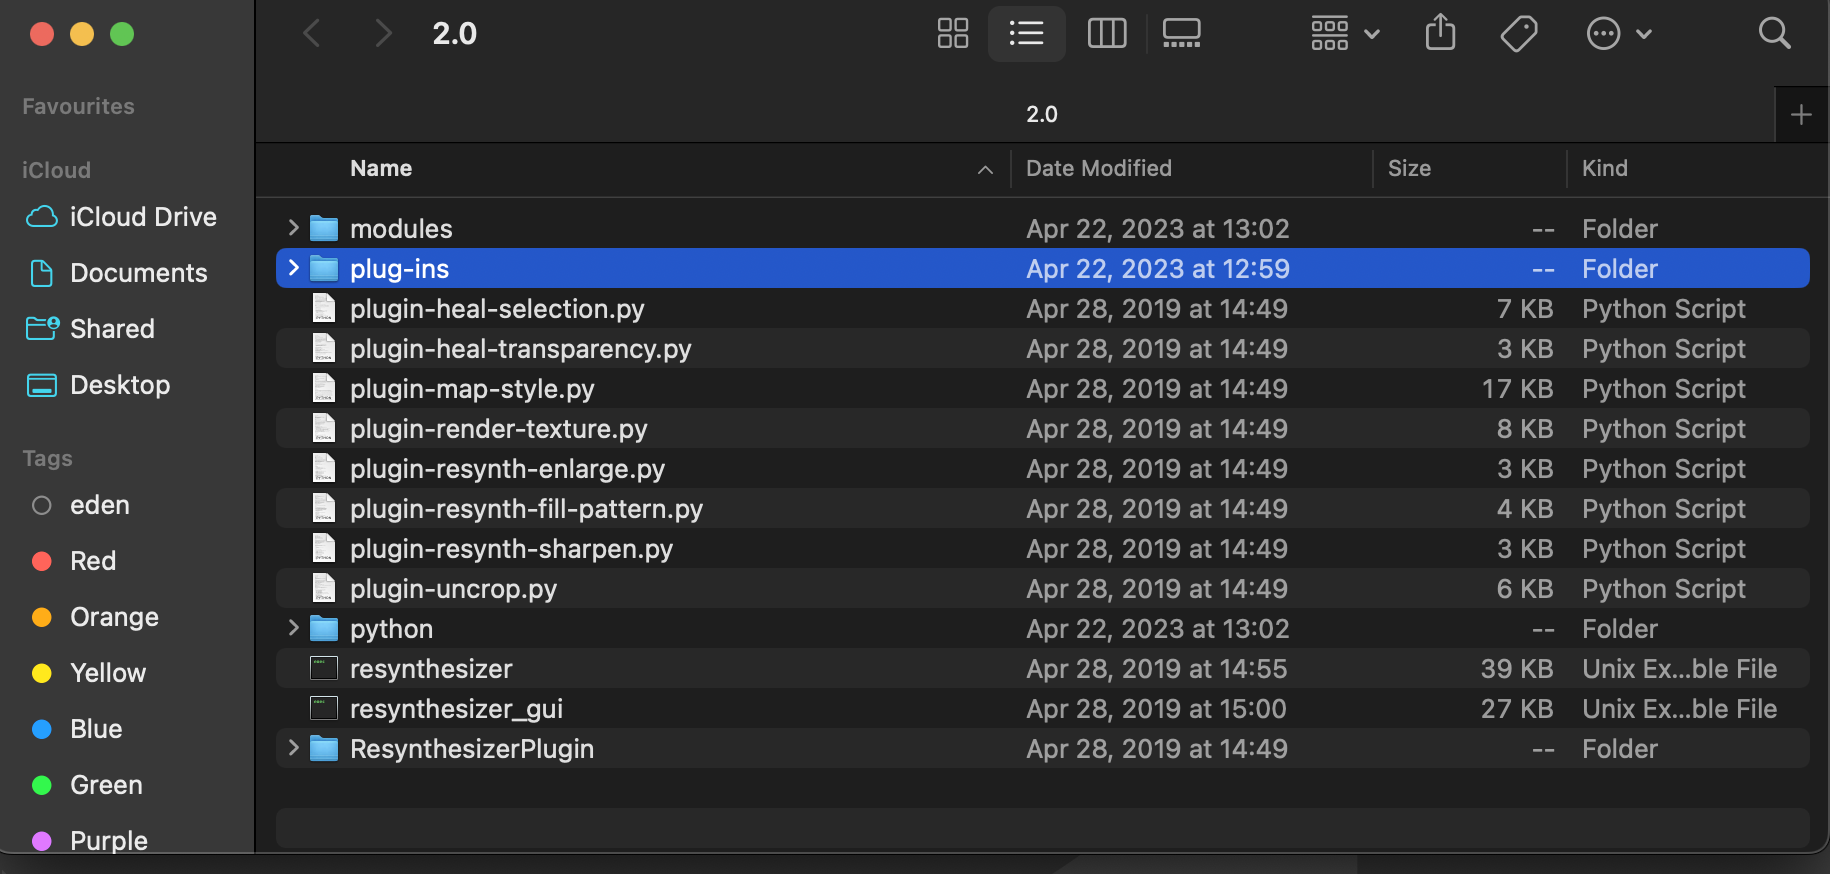Viewport: 1830px width, 874px height.
Task: Open Desktop from the sidebar
Action: (x=119, y=385)
